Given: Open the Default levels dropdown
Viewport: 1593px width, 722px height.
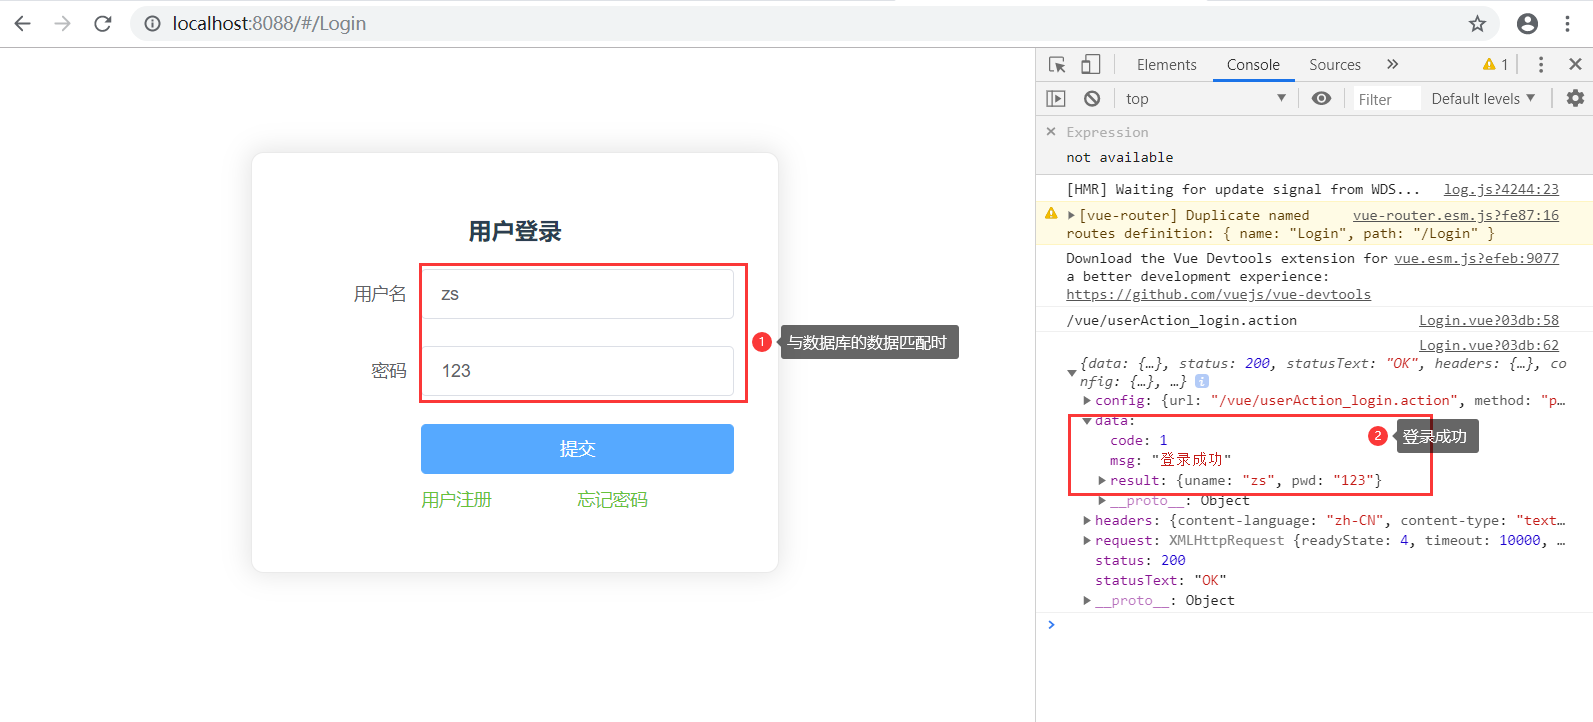Looking at the screenshot, I should coord(1483,98).
